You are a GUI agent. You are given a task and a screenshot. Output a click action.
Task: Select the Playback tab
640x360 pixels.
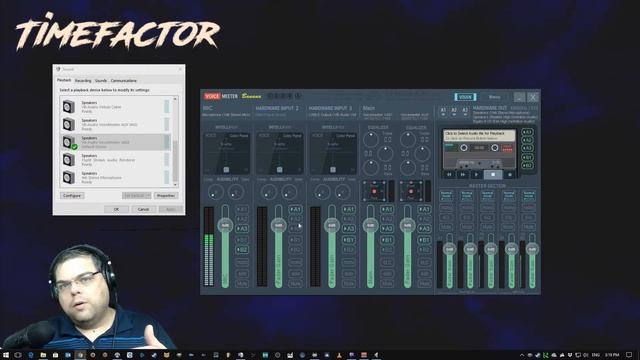click(64, 80)
